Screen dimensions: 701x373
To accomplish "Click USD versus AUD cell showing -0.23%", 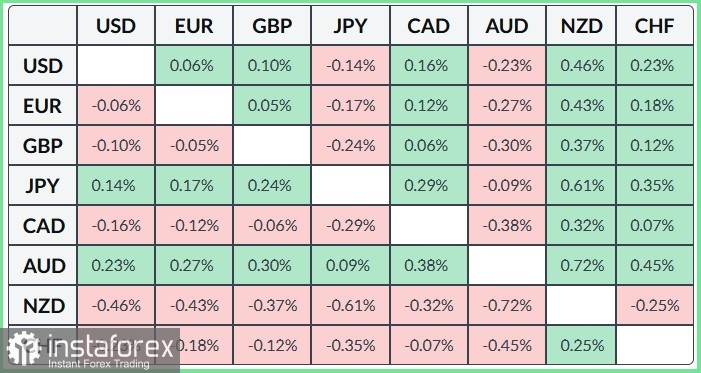I will click(507, 66).
